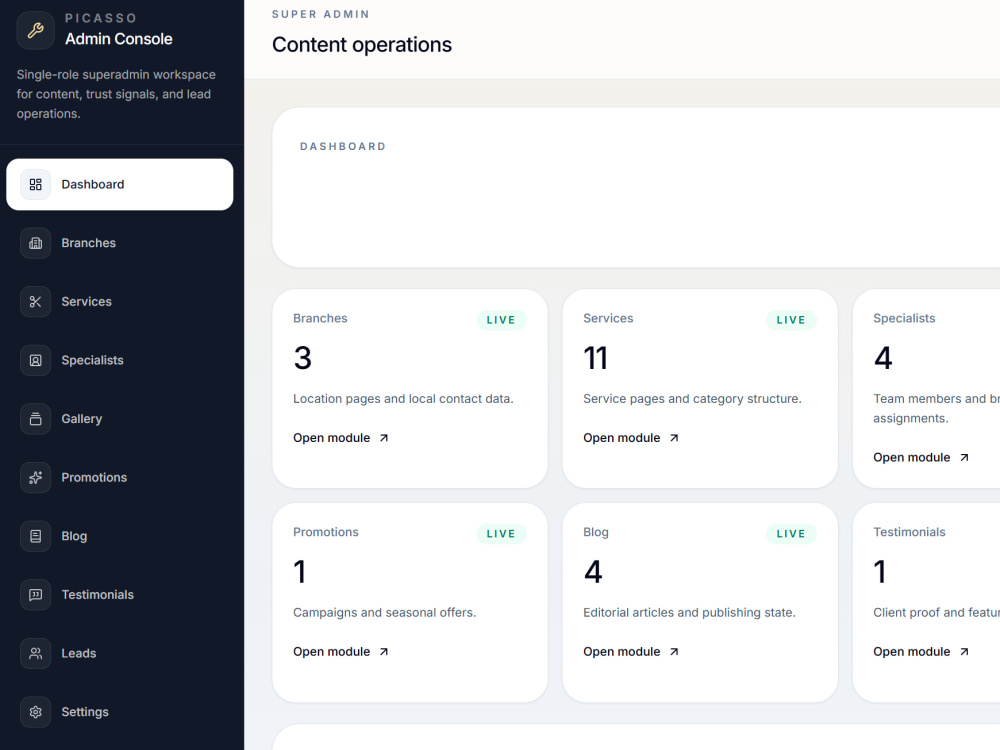Navigate to Specialists in the sidebar

point(120,360)
